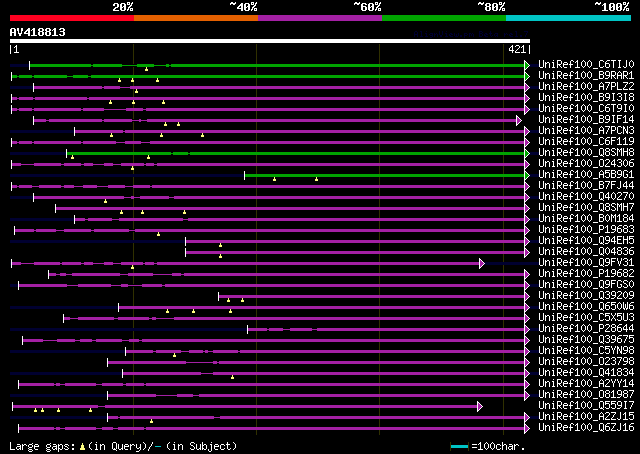Select the UniRef100_Q6ZJ16 label
The height and width of the screenshot is (454, 640).
(586, 428)
